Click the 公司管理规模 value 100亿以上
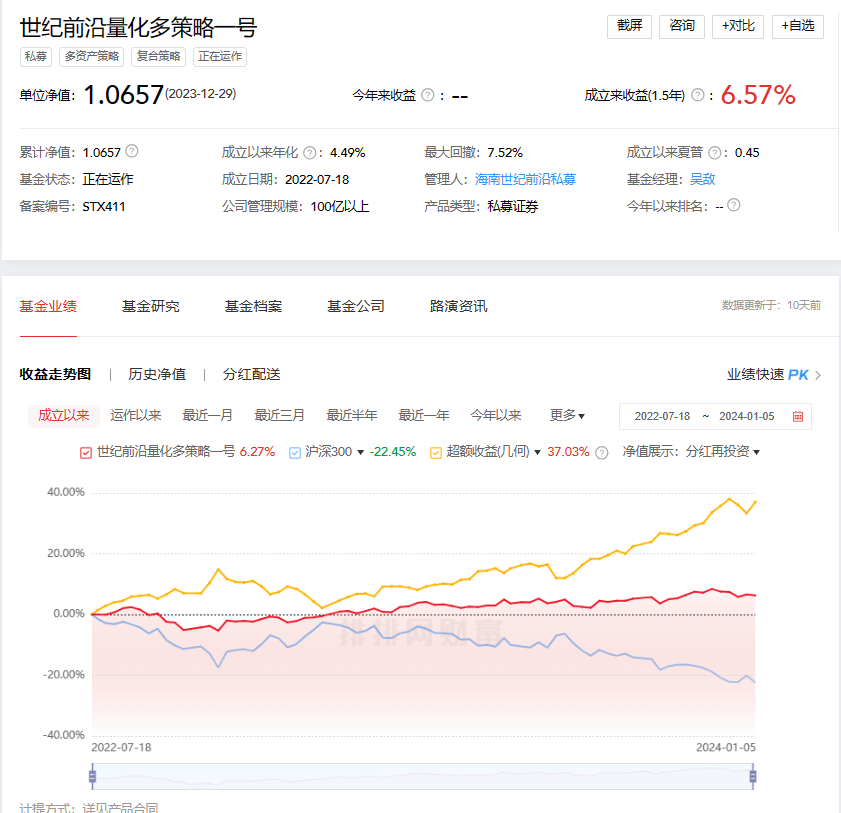Viewport: 841px width, 813px height. point(340,206)
